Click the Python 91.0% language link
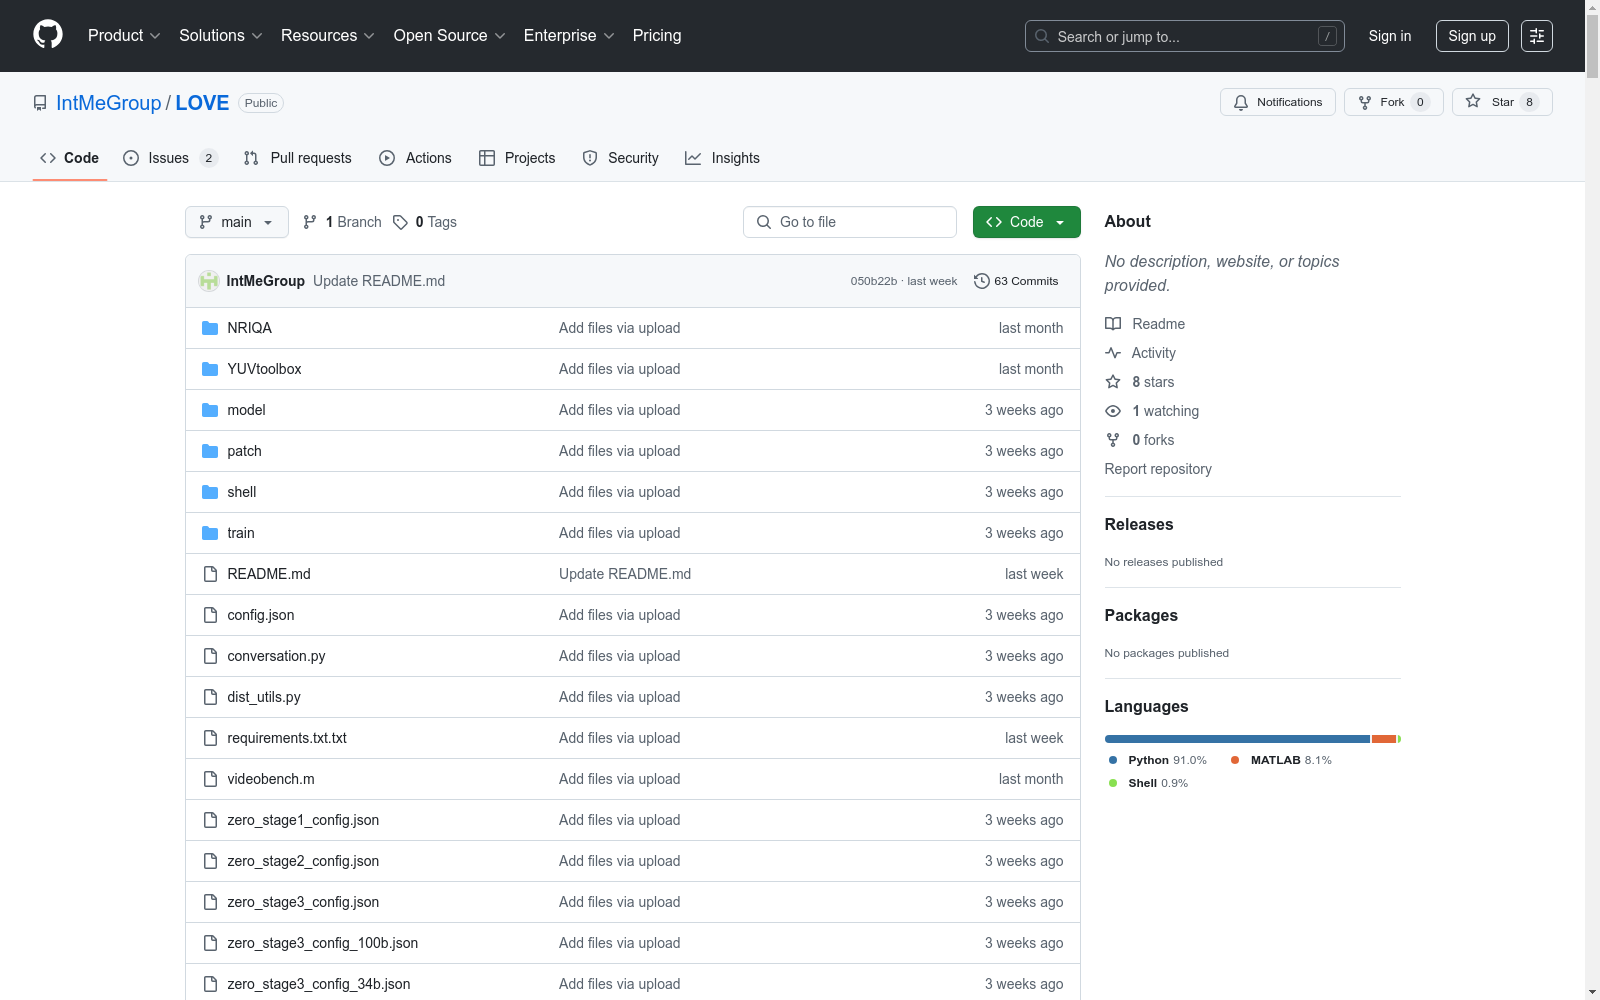1600x1000 pixels. point(1158,760)
